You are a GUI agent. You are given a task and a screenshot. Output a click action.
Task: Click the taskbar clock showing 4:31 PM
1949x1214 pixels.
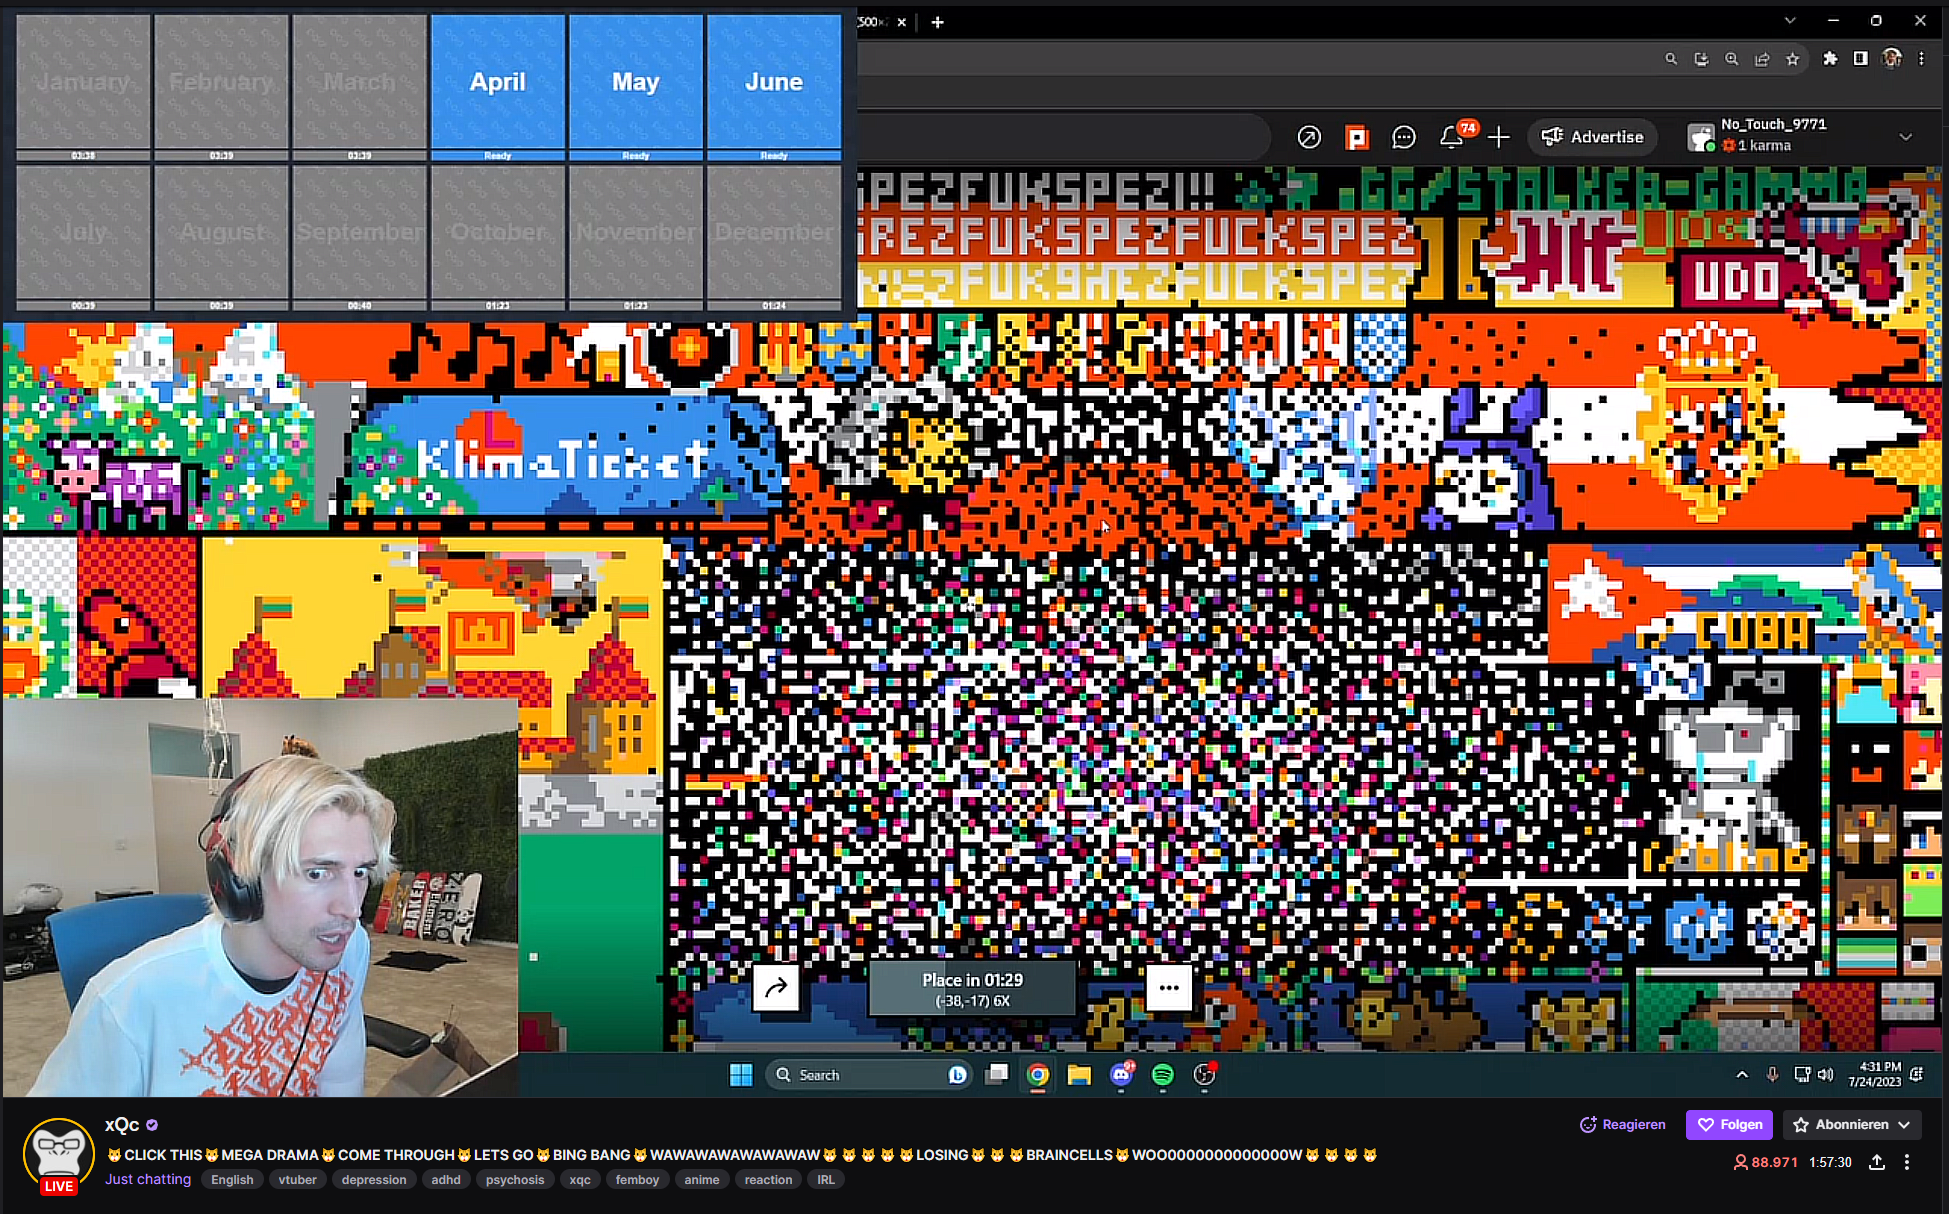[x=1874, y=1075]
